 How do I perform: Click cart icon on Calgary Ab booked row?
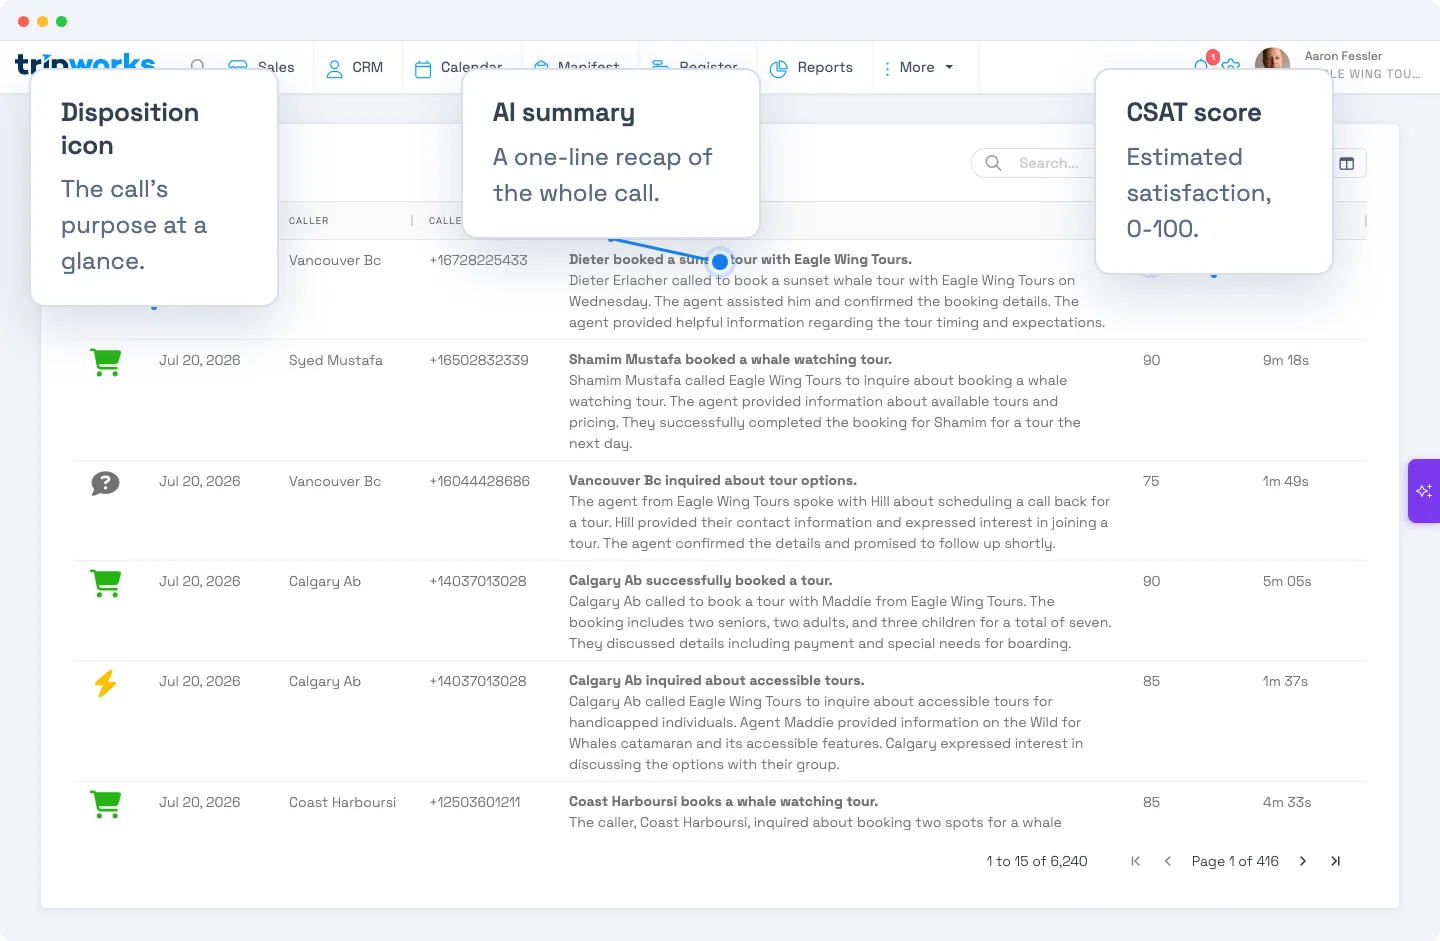[106, 583]
